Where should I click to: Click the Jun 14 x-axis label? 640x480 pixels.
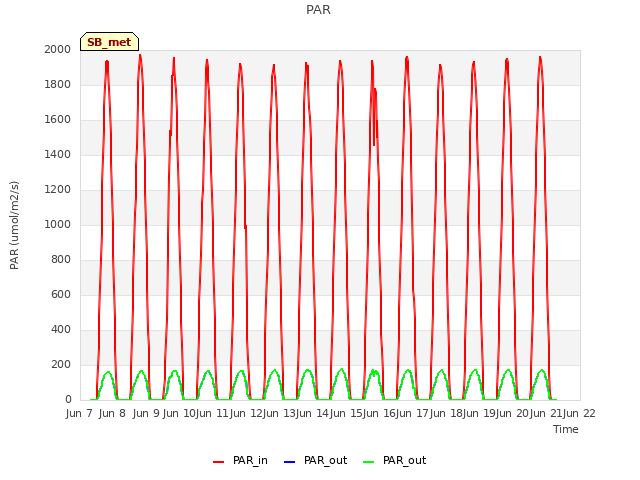click(x=314, y=413)
